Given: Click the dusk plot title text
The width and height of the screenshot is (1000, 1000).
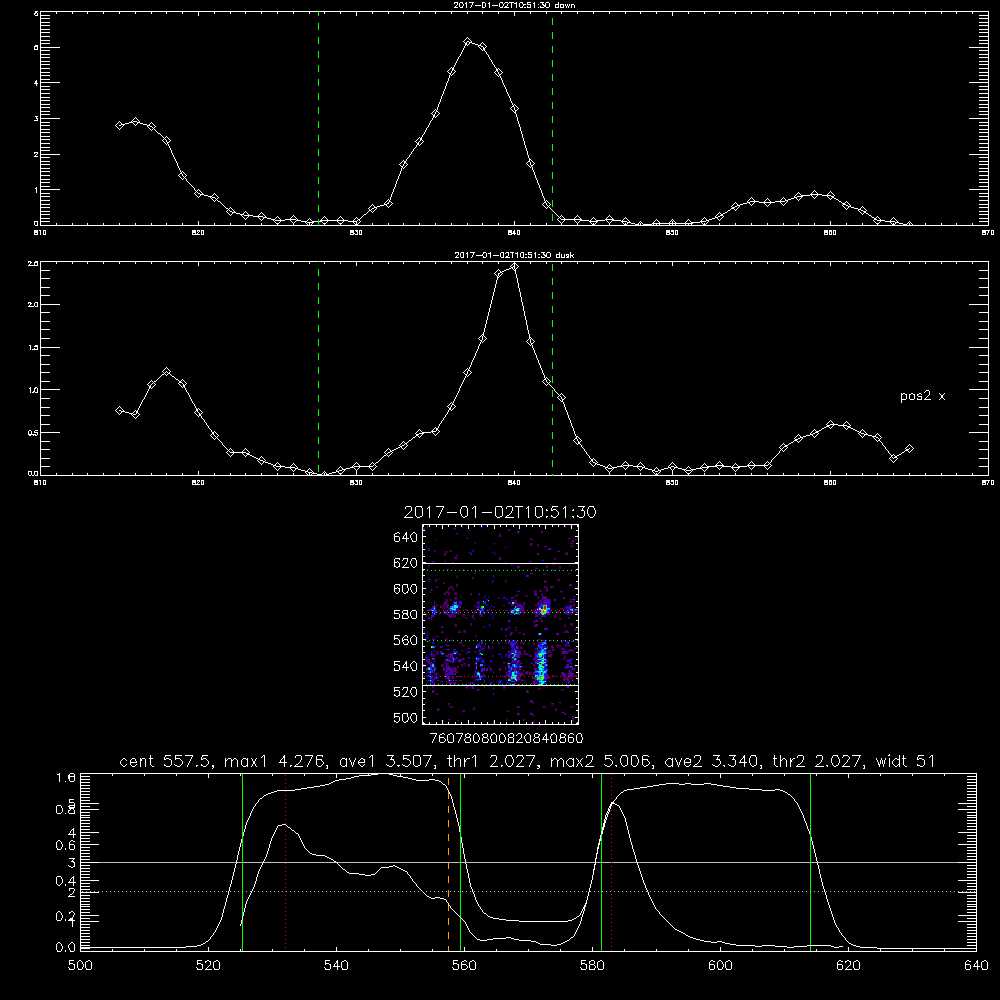Looking at the screenshot, I should coord(514,255).
